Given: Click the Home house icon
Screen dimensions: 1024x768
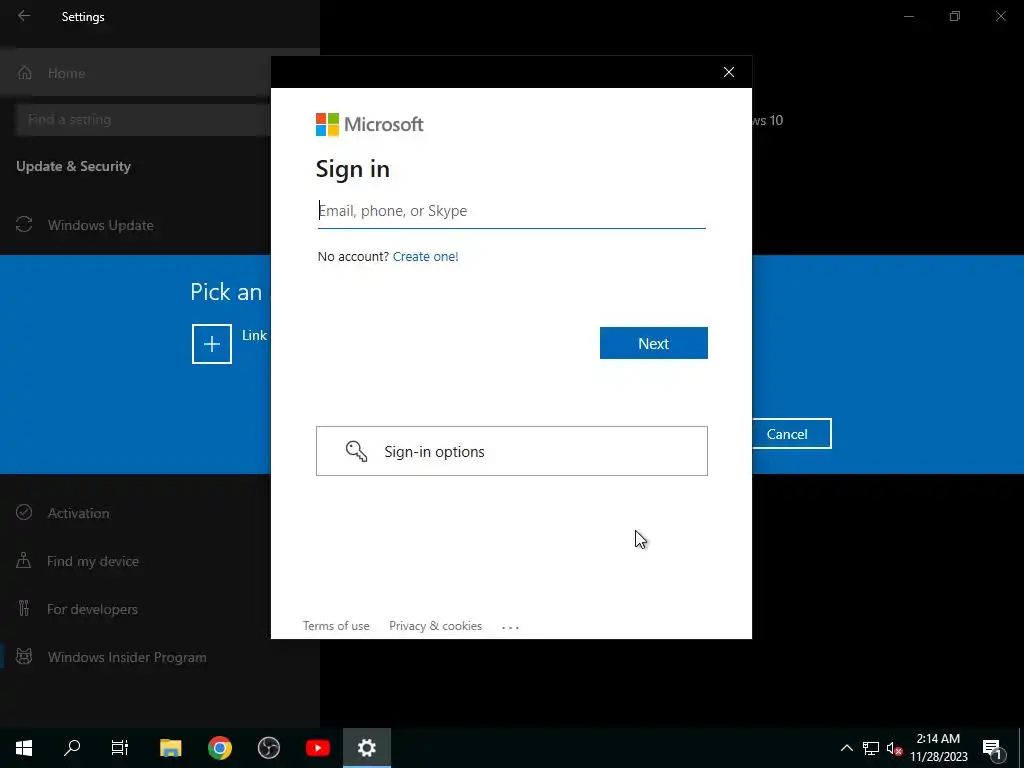Looking at the screenshot, I should tap(25, 72).
